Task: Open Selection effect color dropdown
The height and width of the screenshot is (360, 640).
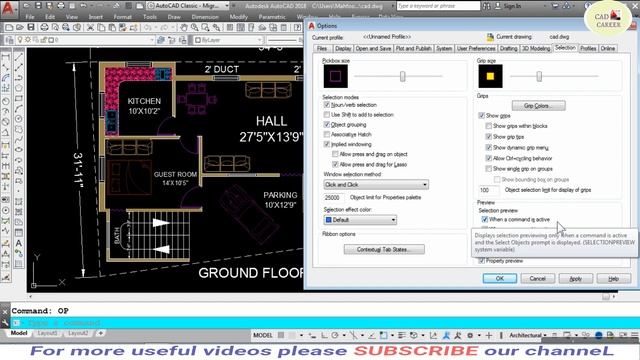Action: coord(360,220)
